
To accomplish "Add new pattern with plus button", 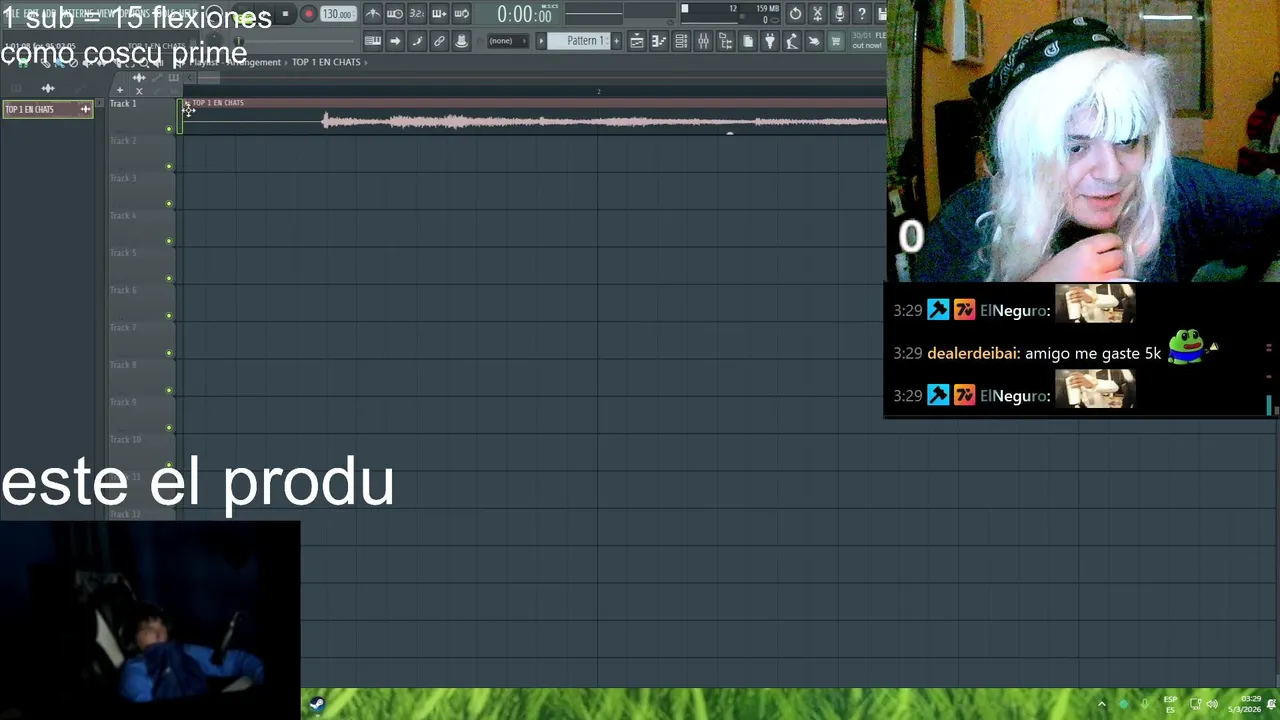I will 616,41.
